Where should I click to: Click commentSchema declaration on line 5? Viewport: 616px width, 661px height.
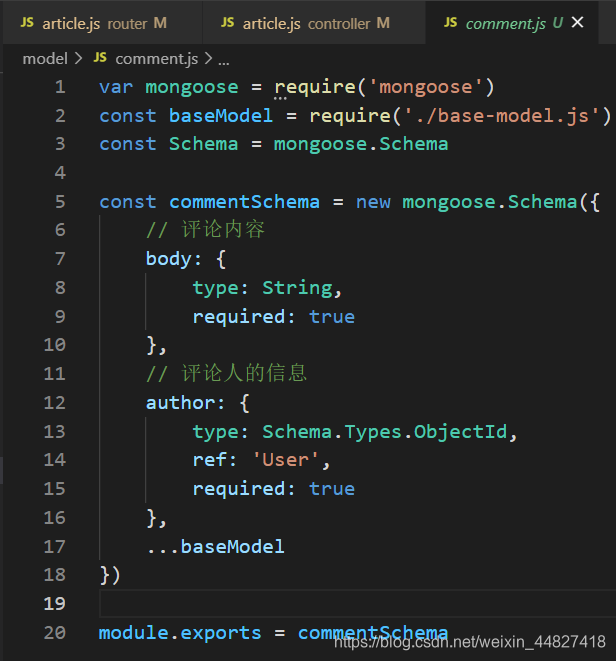(245, 202)
